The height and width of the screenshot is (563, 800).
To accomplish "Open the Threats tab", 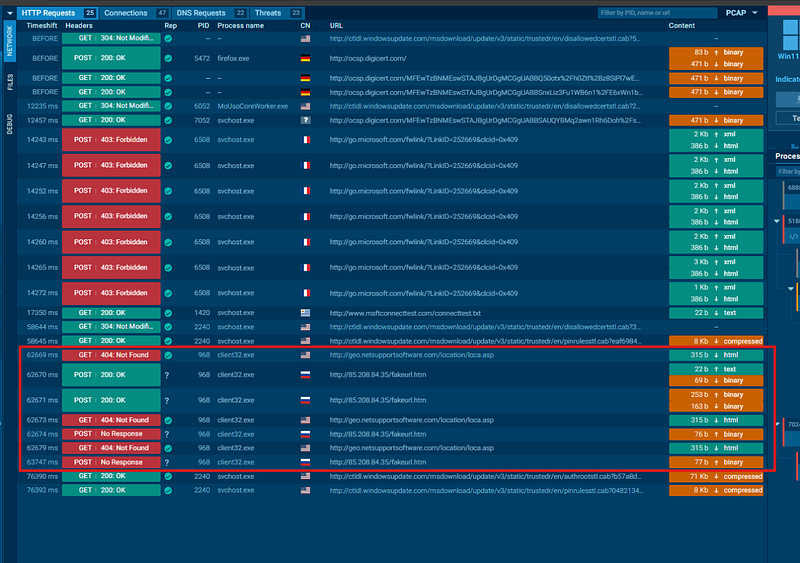I will (277, 13).
